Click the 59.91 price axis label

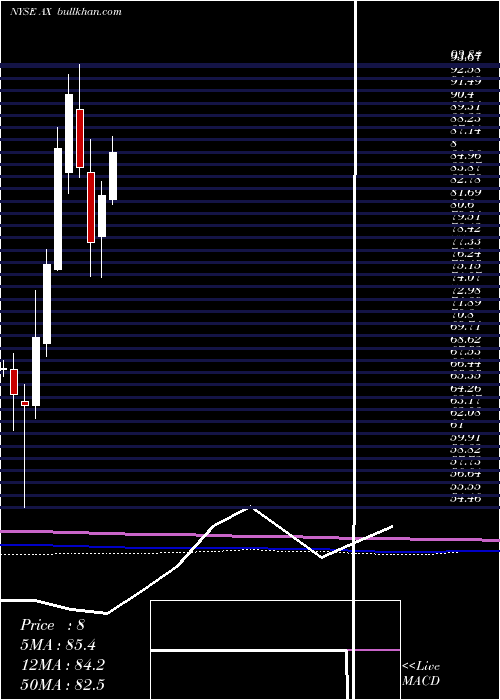point(466,438)
